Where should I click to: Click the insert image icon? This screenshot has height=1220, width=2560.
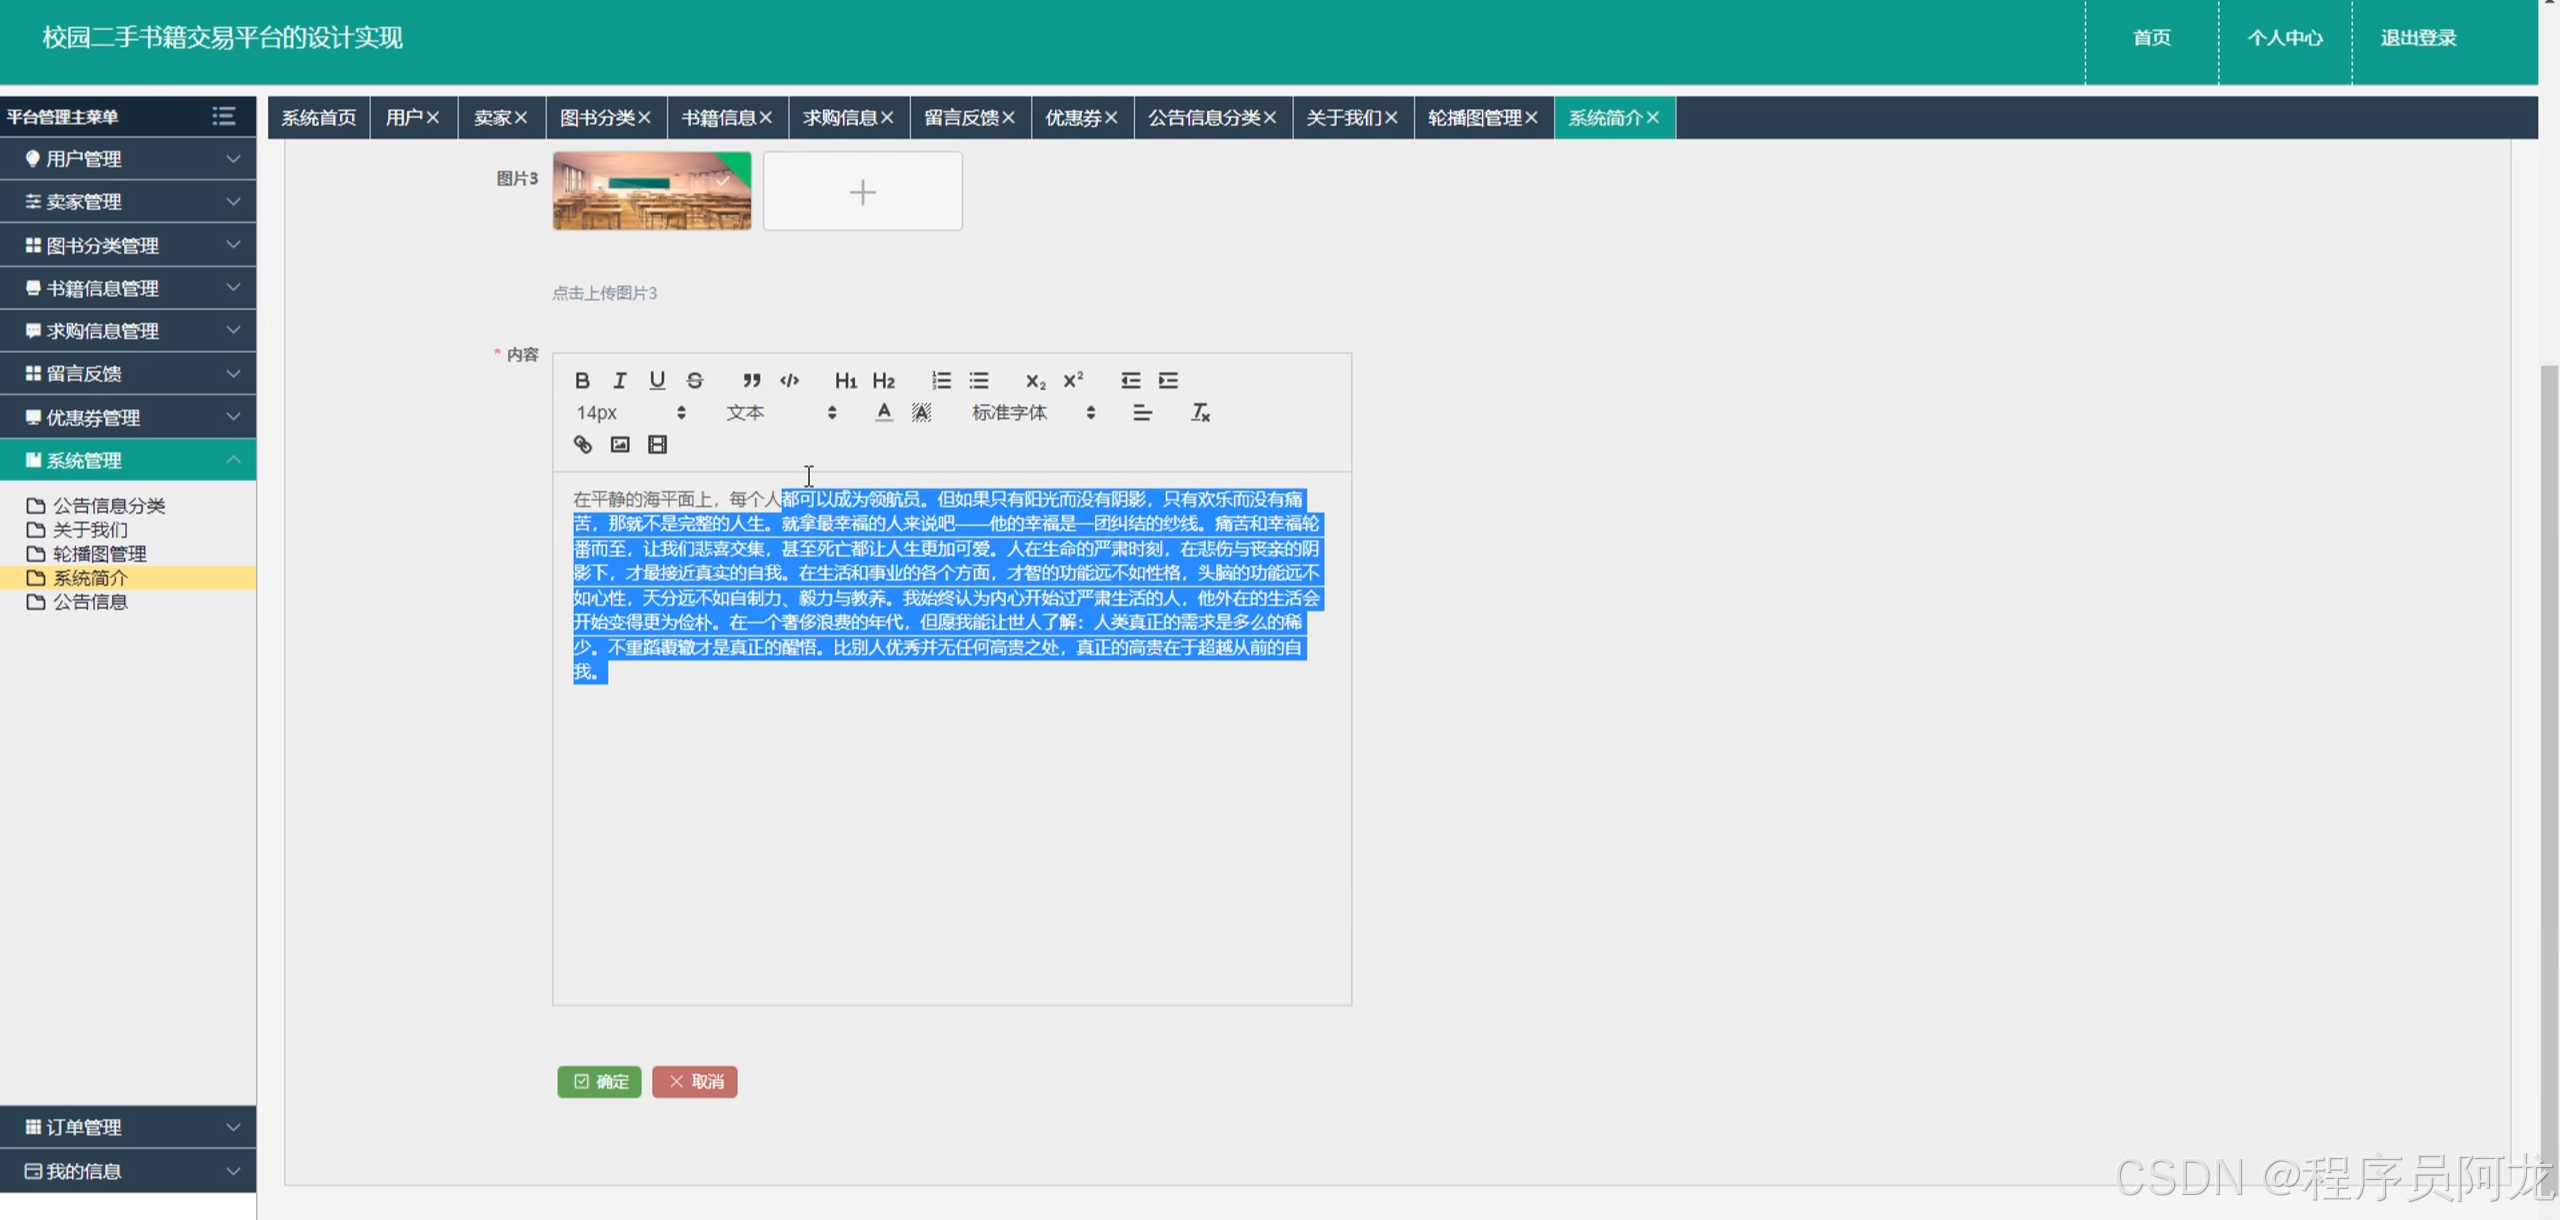click(x=620, y=444)
